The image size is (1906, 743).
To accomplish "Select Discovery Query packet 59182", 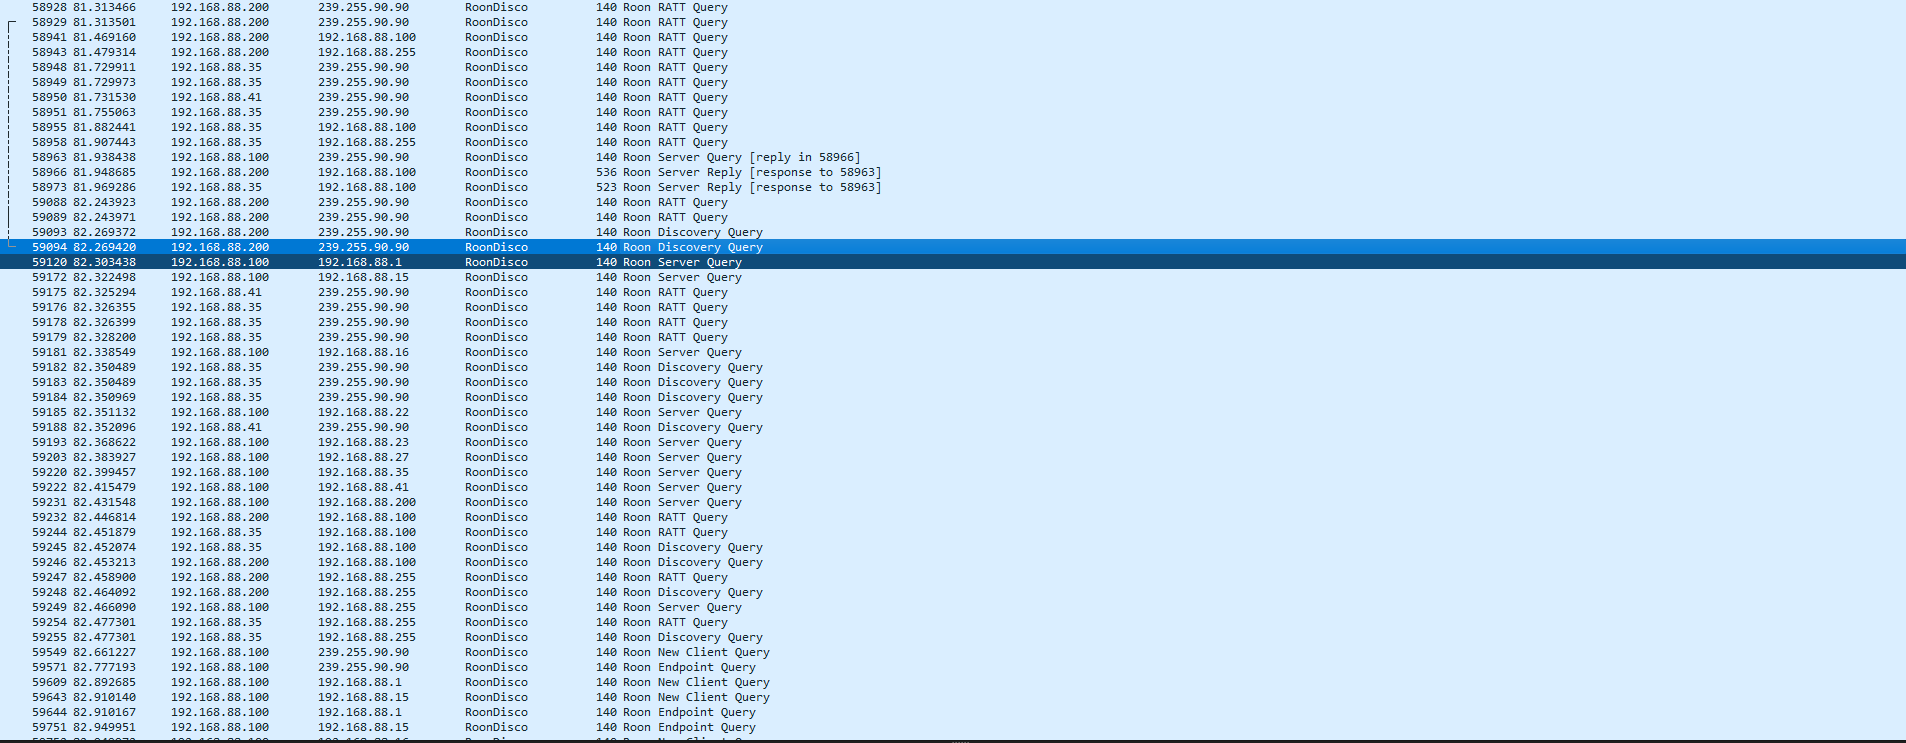I will 953,367.
